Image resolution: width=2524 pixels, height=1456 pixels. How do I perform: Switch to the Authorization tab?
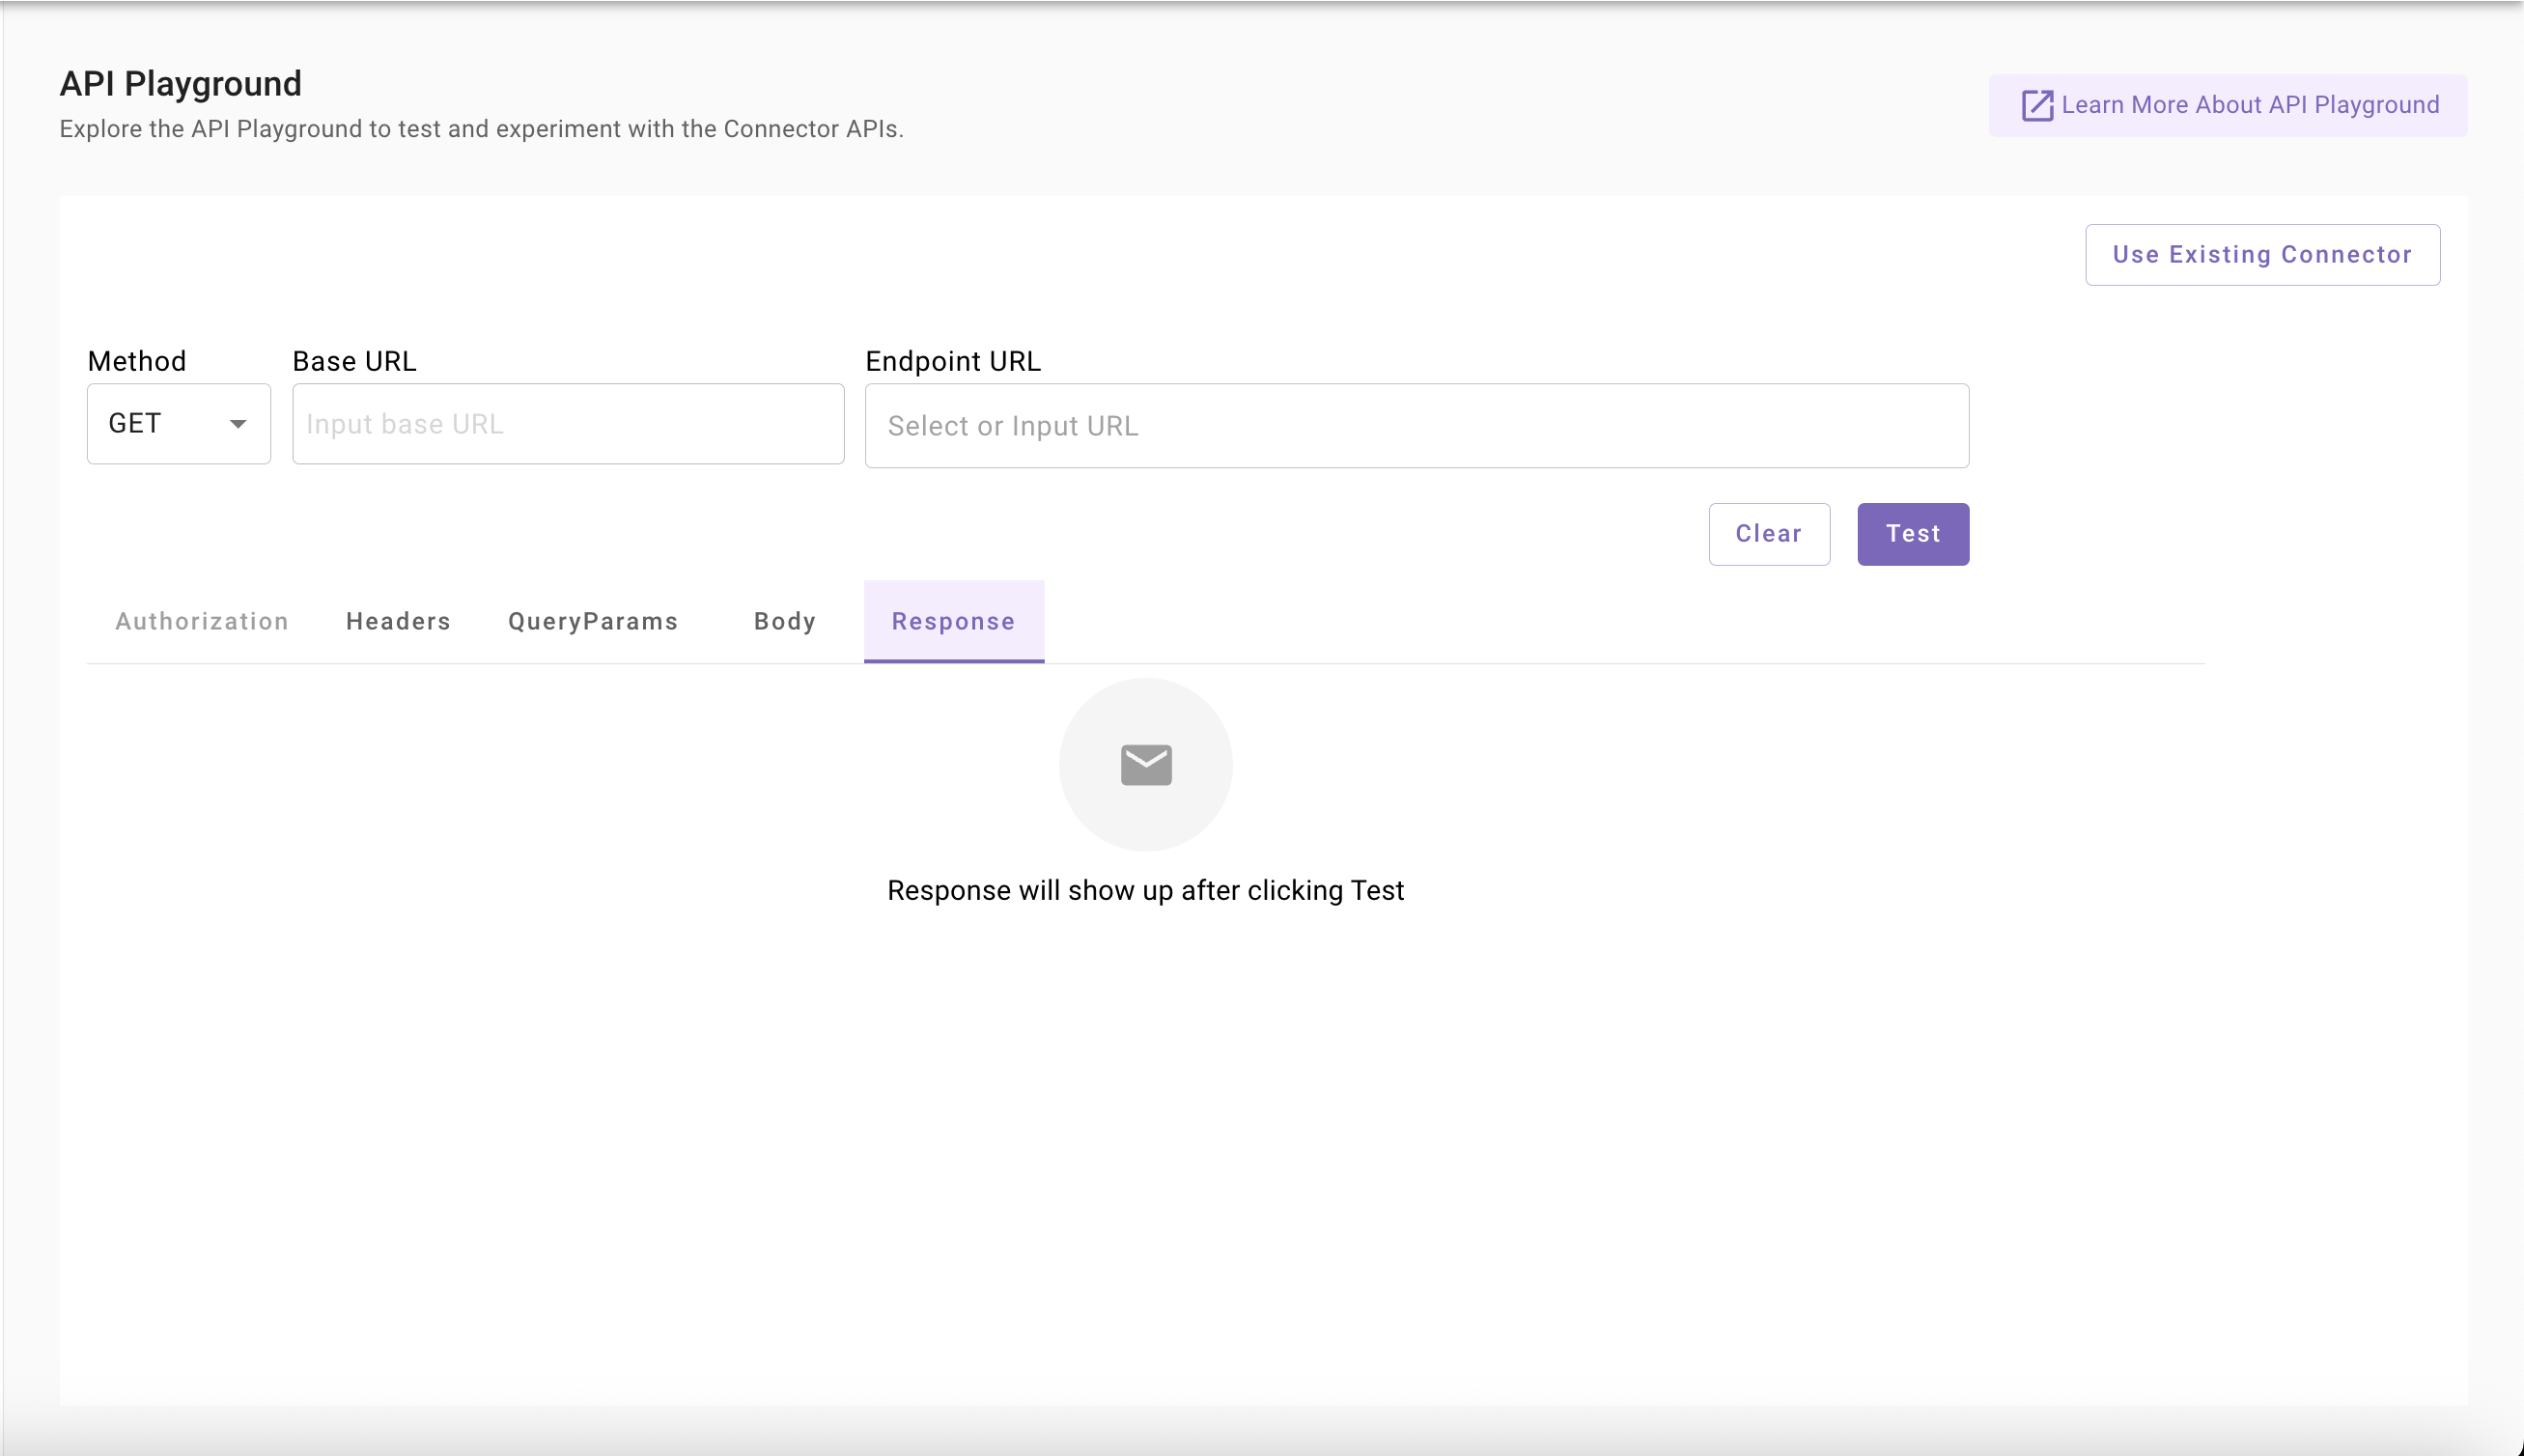point(202,622)
